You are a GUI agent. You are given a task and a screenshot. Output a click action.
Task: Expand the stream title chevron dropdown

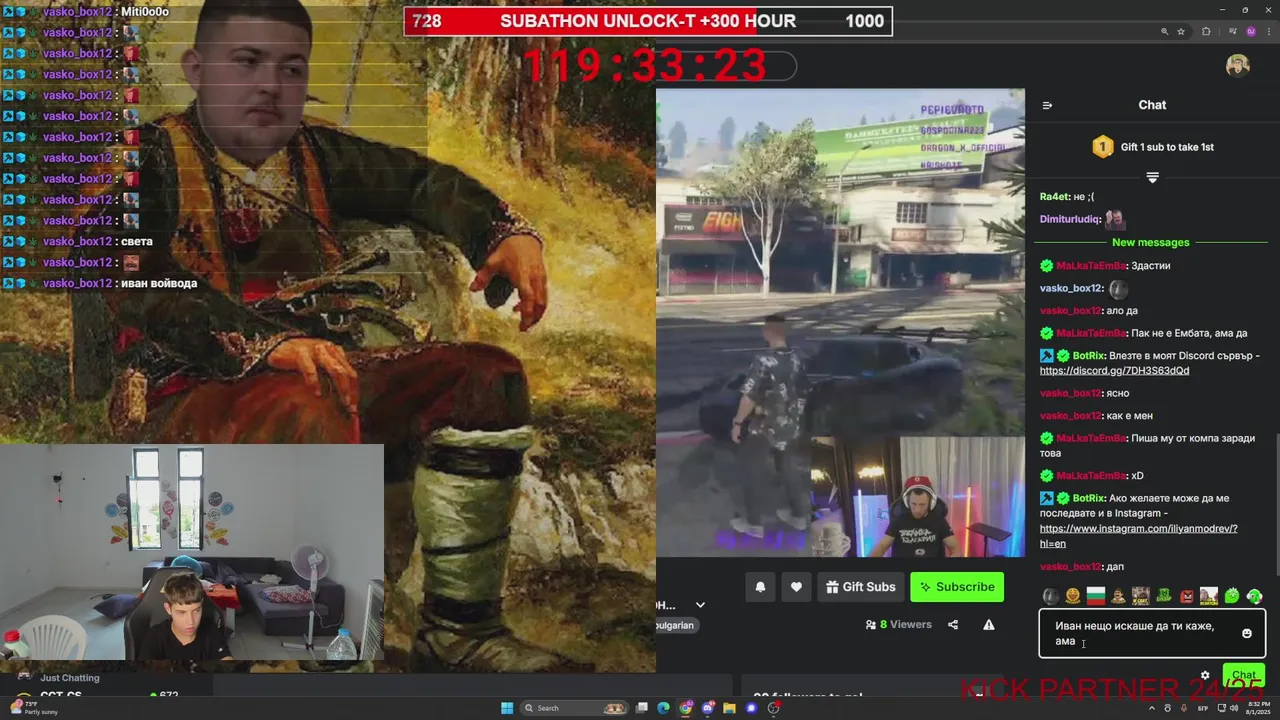(700, 605)
